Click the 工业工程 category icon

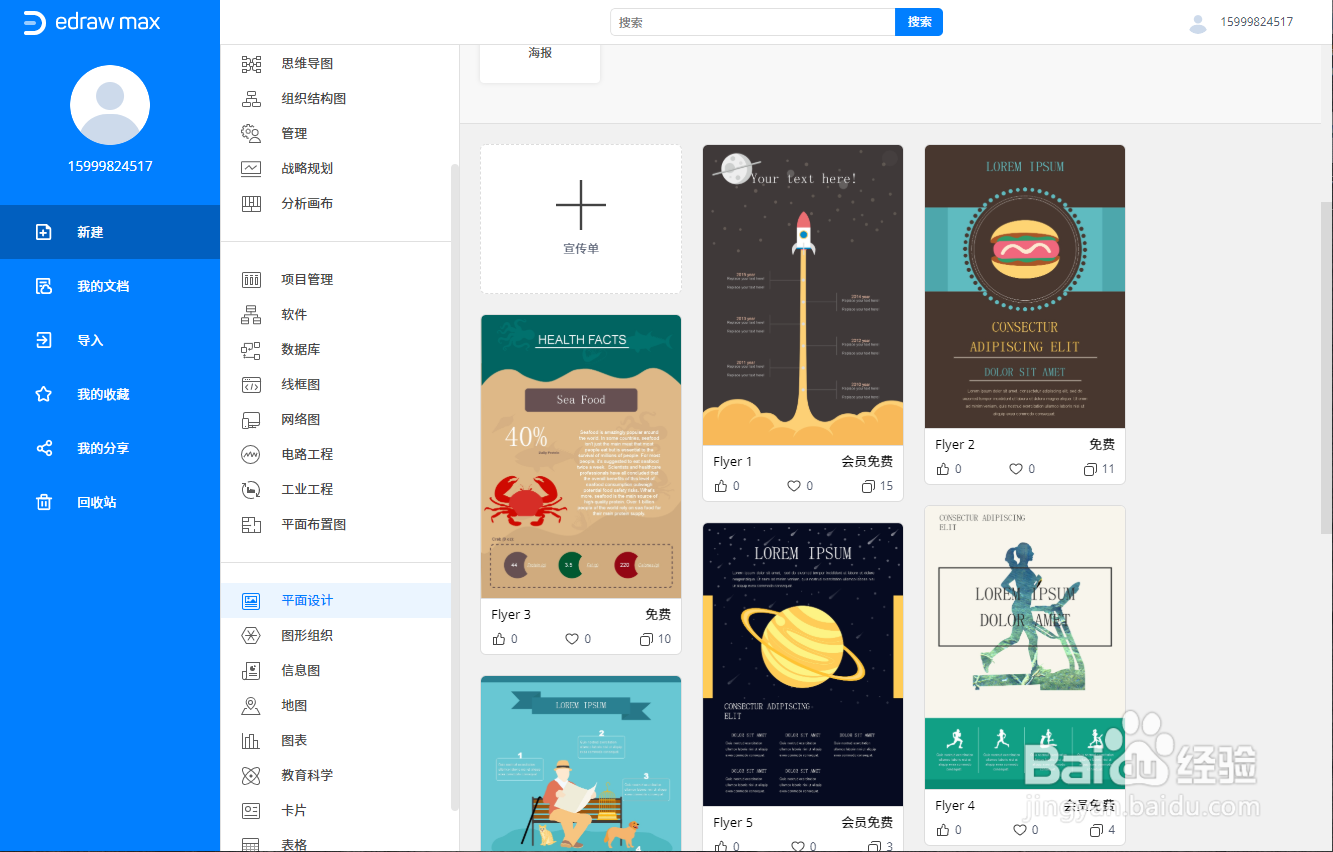tap(251, 489)
